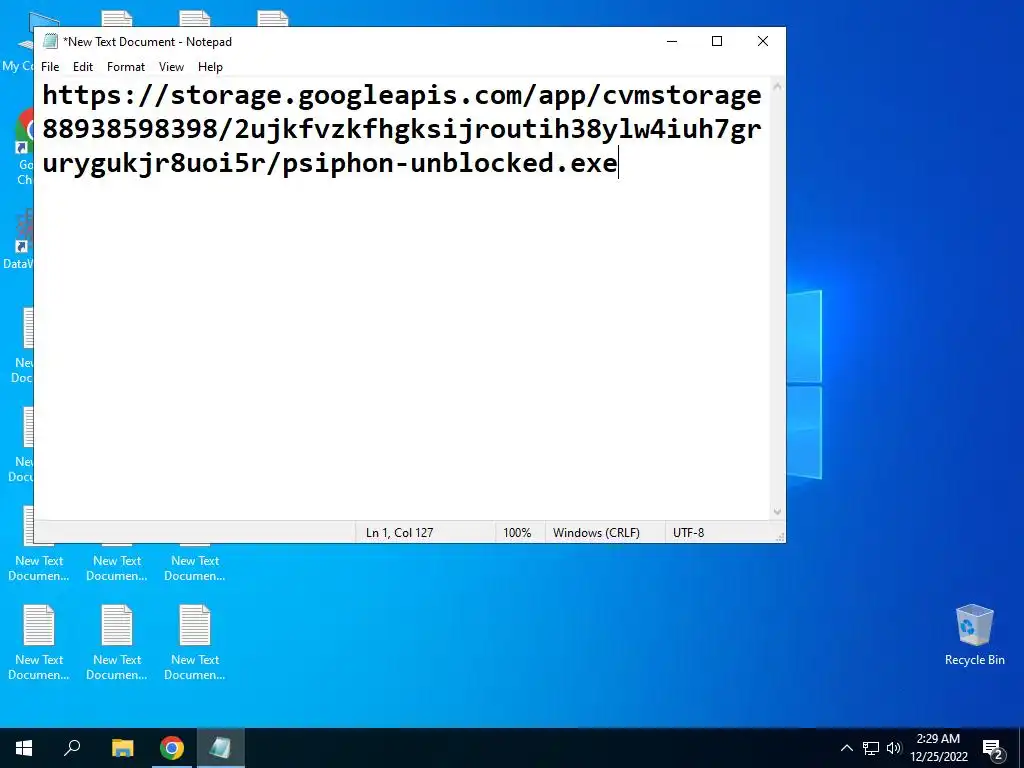The height and width of the screenshot is (768, 1024).
Task: Open the View menu in Notepad
Action: point(171,67)
